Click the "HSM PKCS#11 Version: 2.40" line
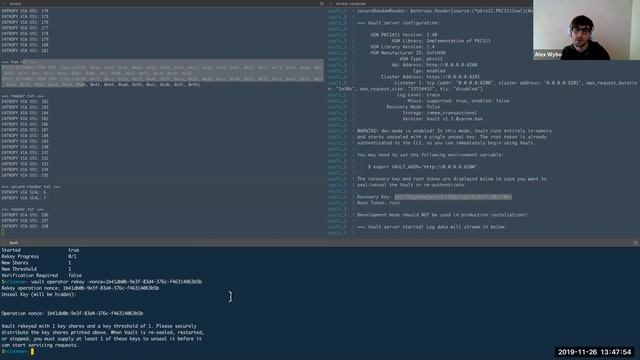The width and height of the screenshot is (640, 360). [404, 35]
